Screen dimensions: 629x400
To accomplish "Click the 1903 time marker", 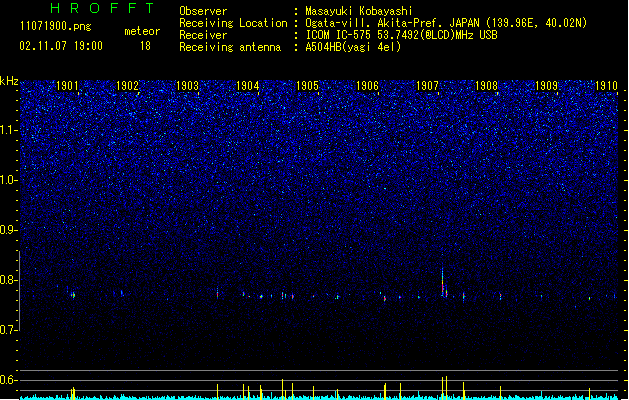I will 187,85.
